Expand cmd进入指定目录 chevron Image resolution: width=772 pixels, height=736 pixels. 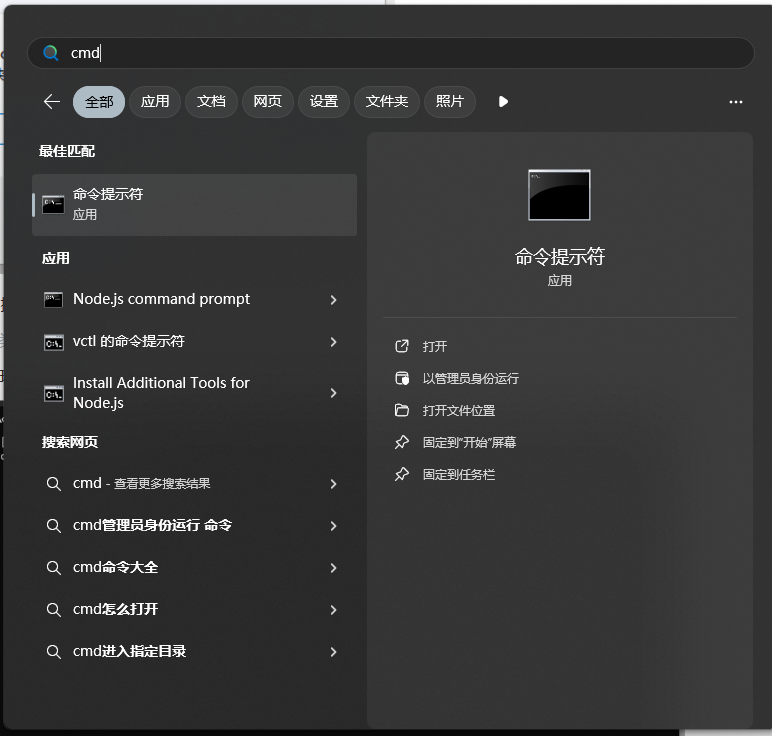pos(333,652)
